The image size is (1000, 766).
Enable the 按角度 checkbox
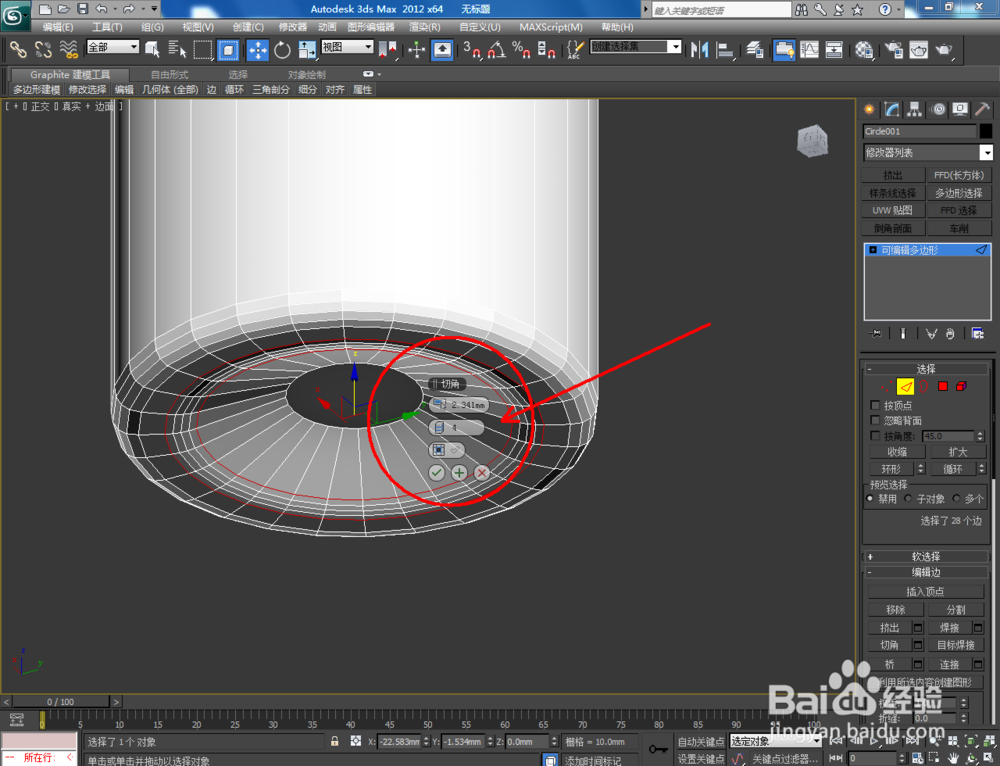[x=876, y=436]
